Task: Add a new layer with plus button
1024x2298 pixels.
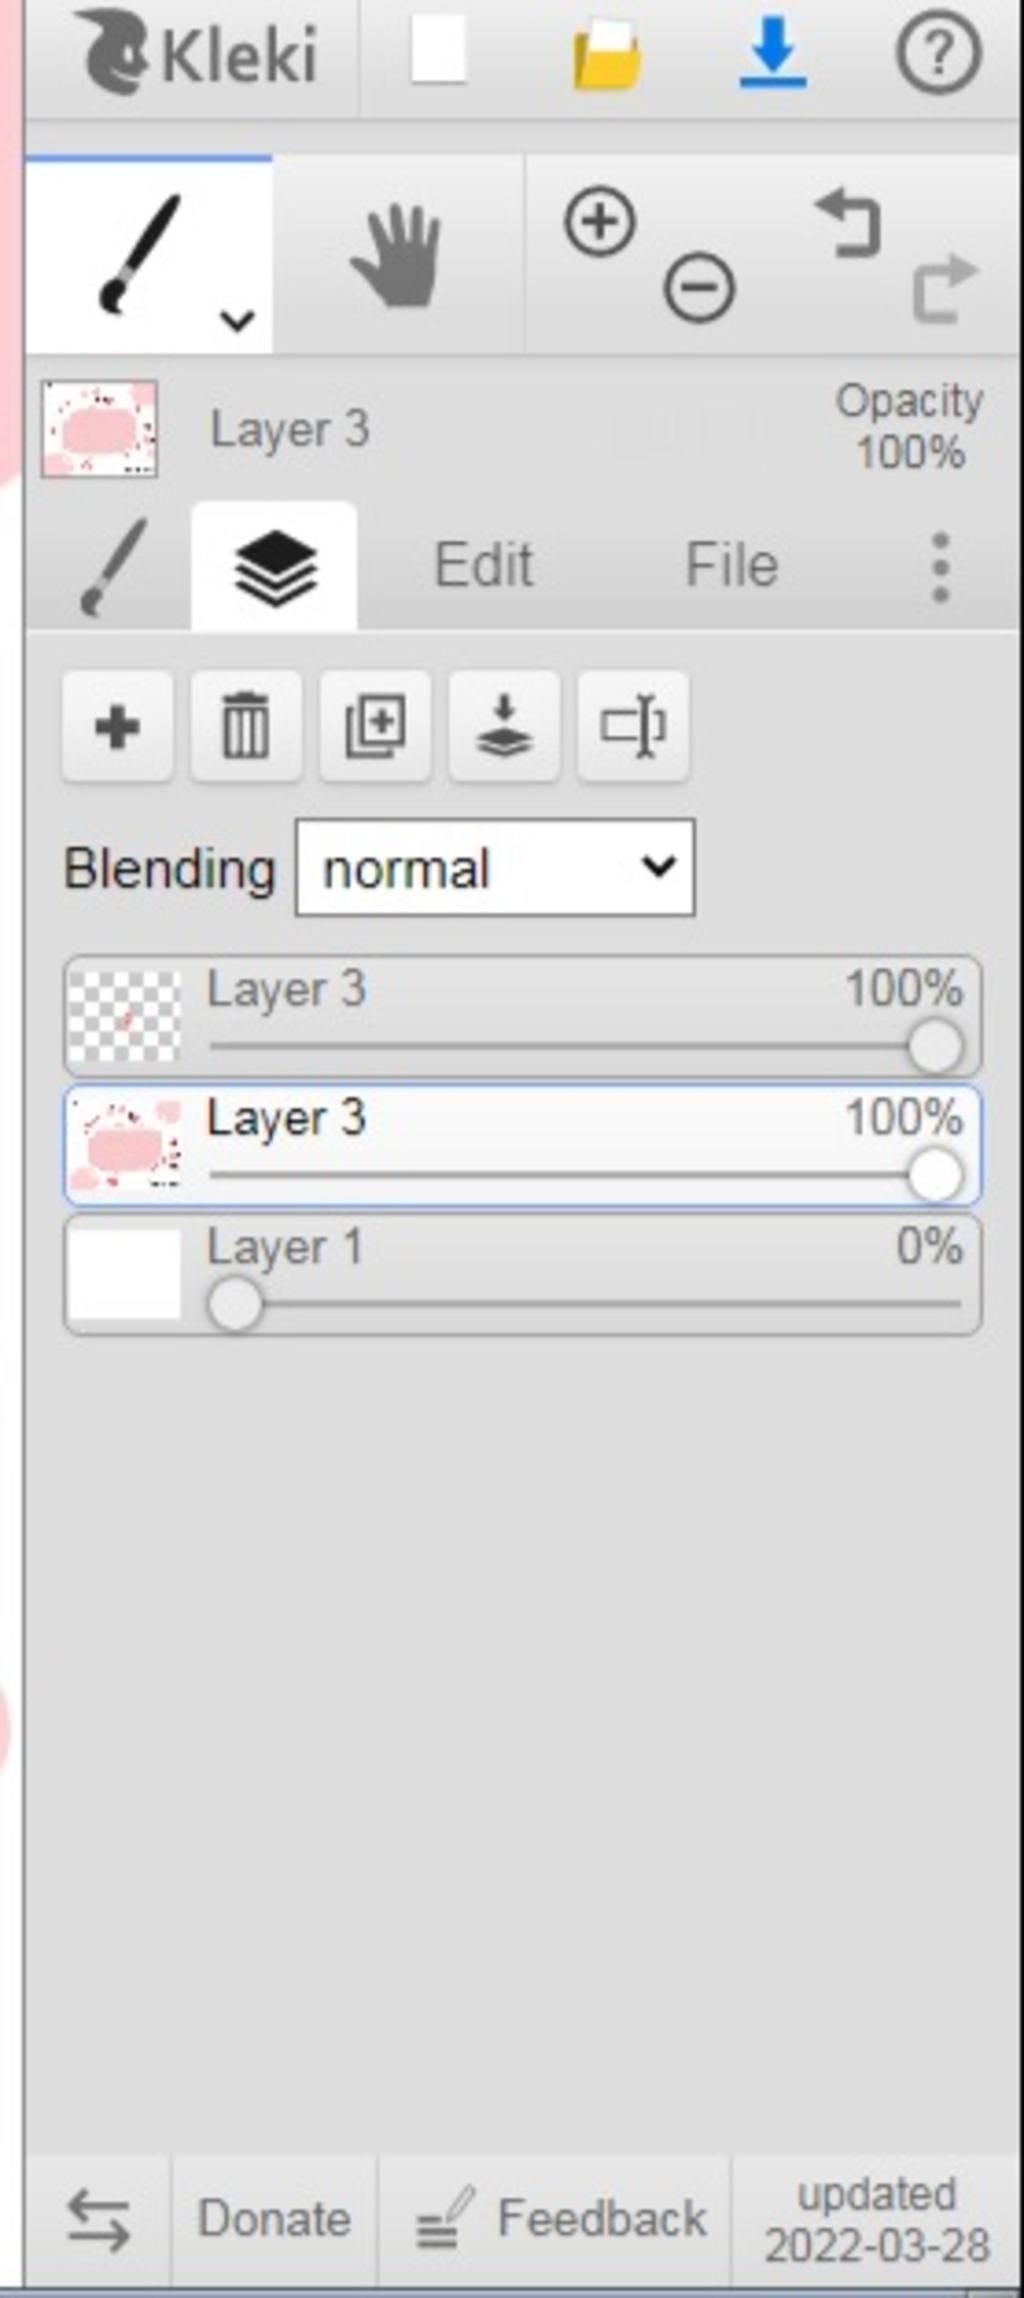Action: click(x=117, y=727)
